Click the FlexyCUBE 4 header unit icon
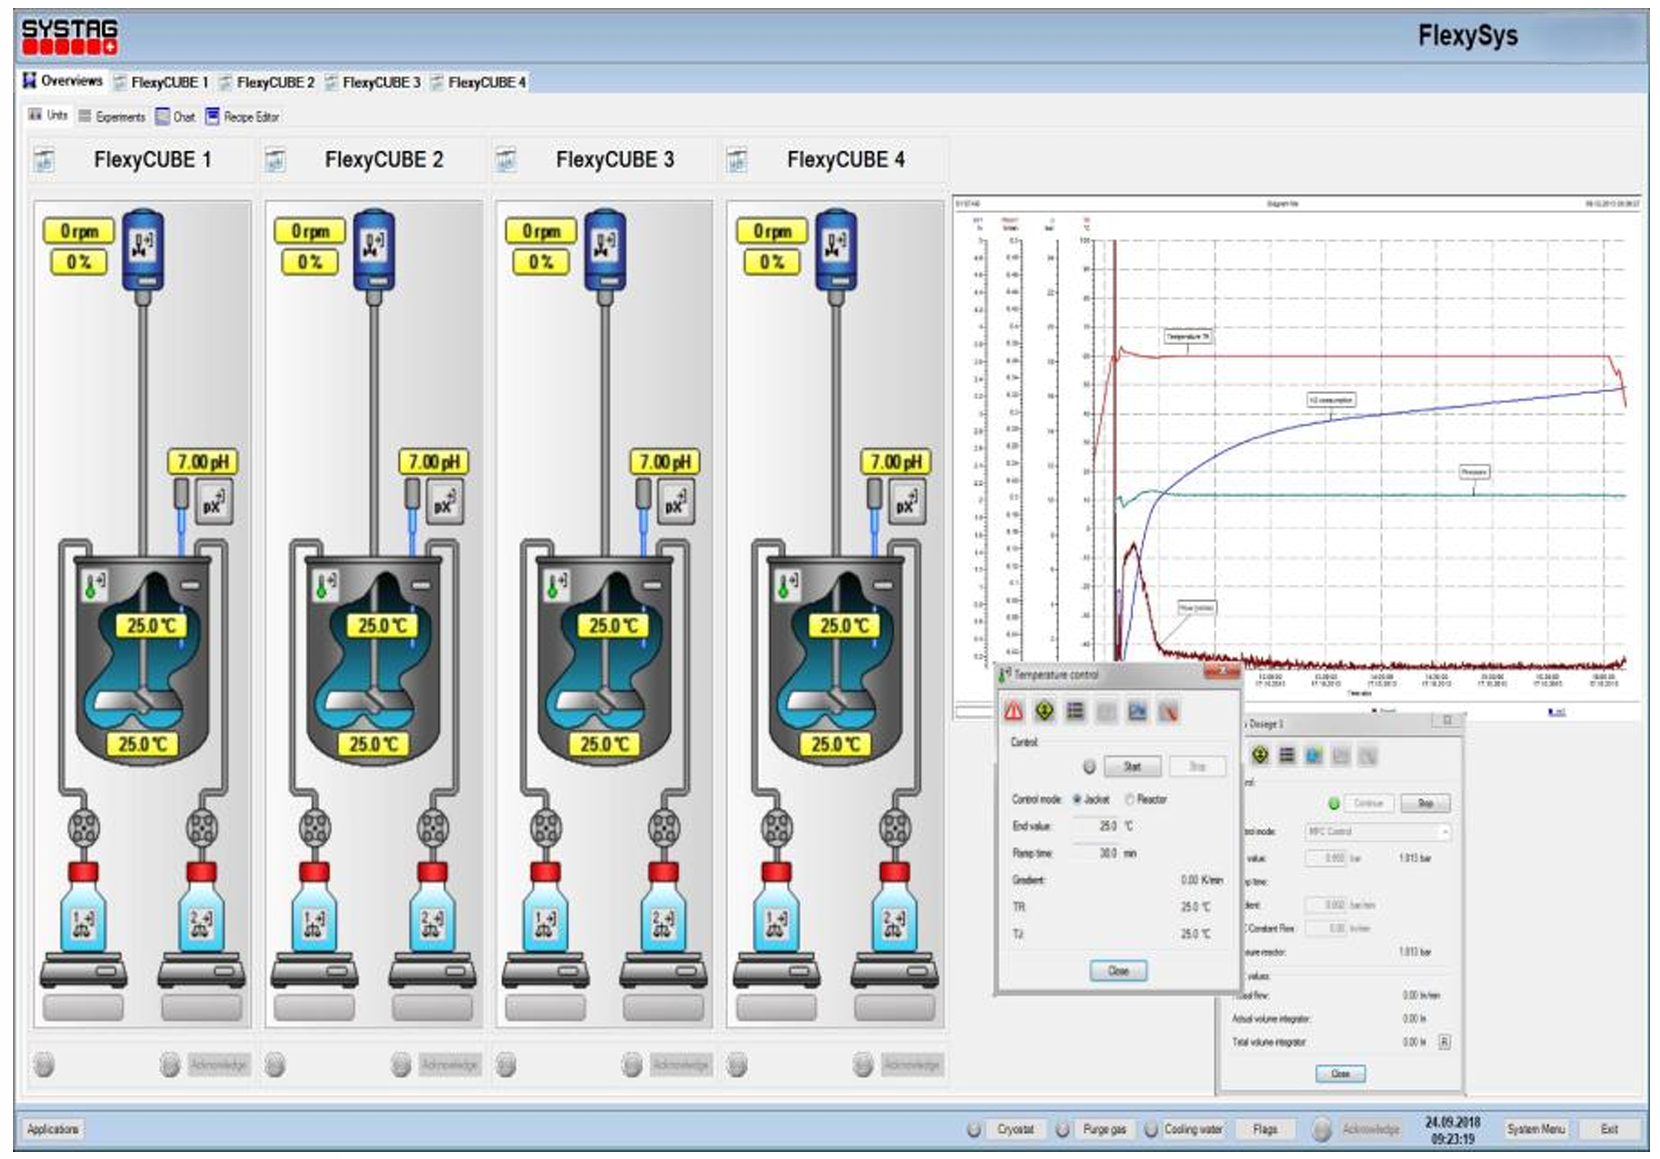 [x=737, y=160]
